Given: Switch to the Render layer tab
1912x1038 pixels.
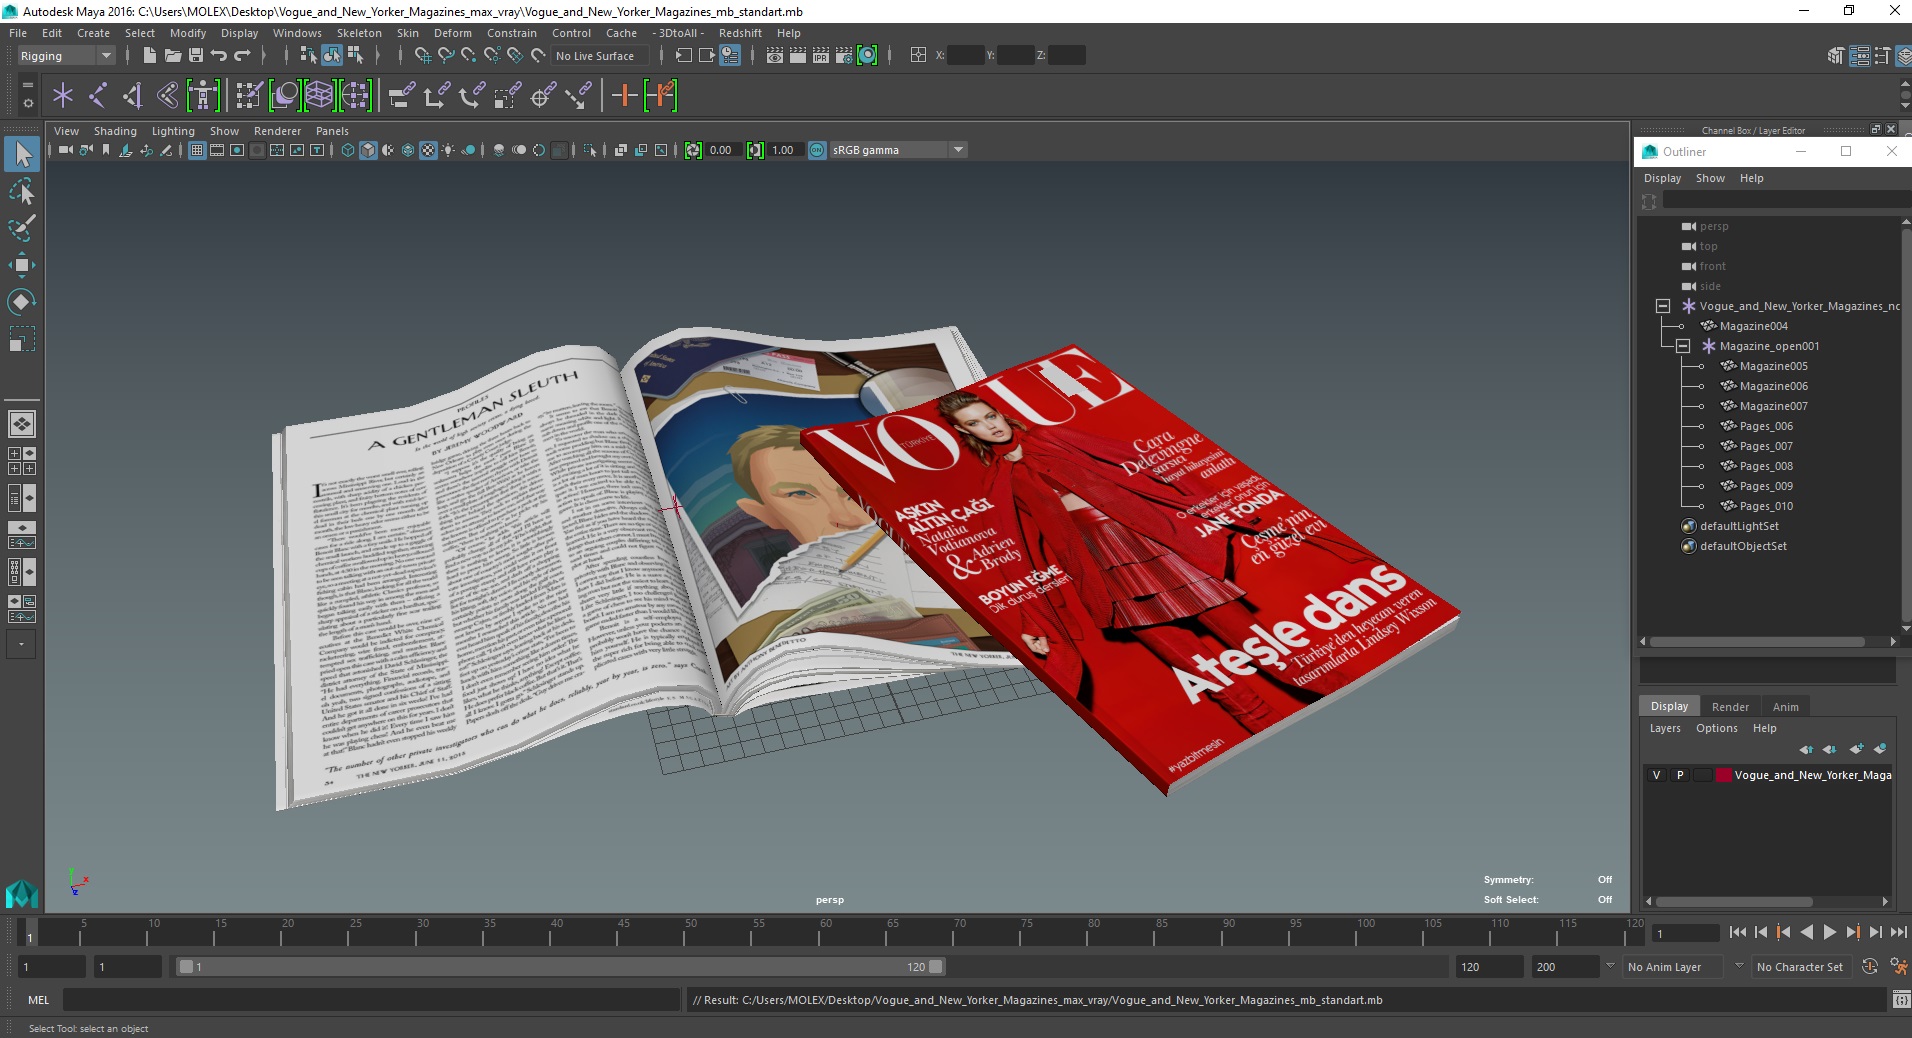Looking at the screenshot, I should tap(1730, 707).
